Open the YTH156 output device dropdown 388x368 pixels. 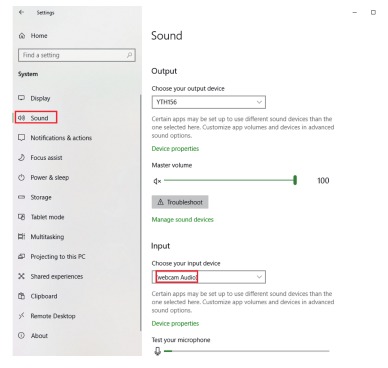click(x=209, y=102)
